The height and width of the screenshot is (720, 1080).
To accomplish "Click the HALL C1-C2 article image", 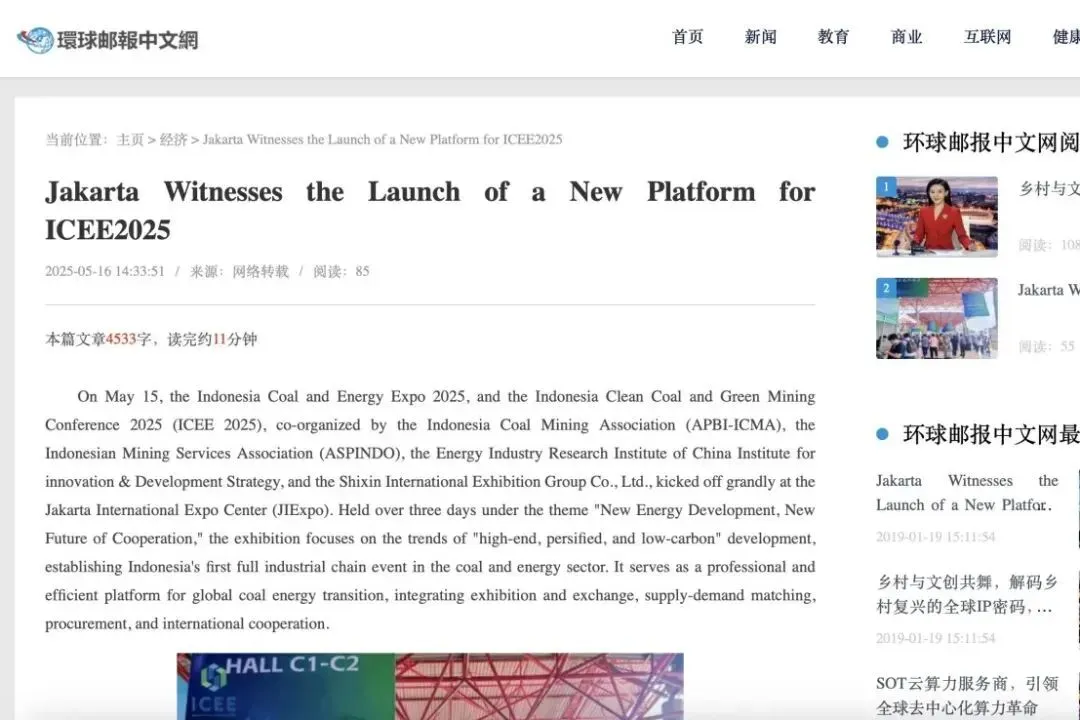I will (430, 686).
